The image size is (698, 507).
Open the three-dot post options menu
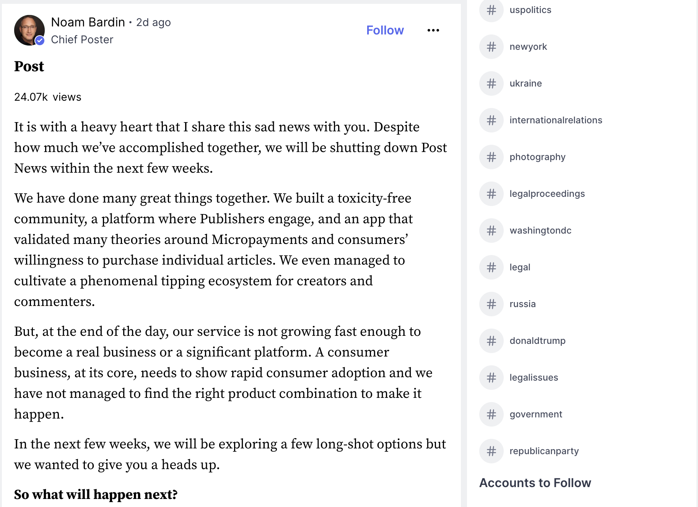[433, 30]
